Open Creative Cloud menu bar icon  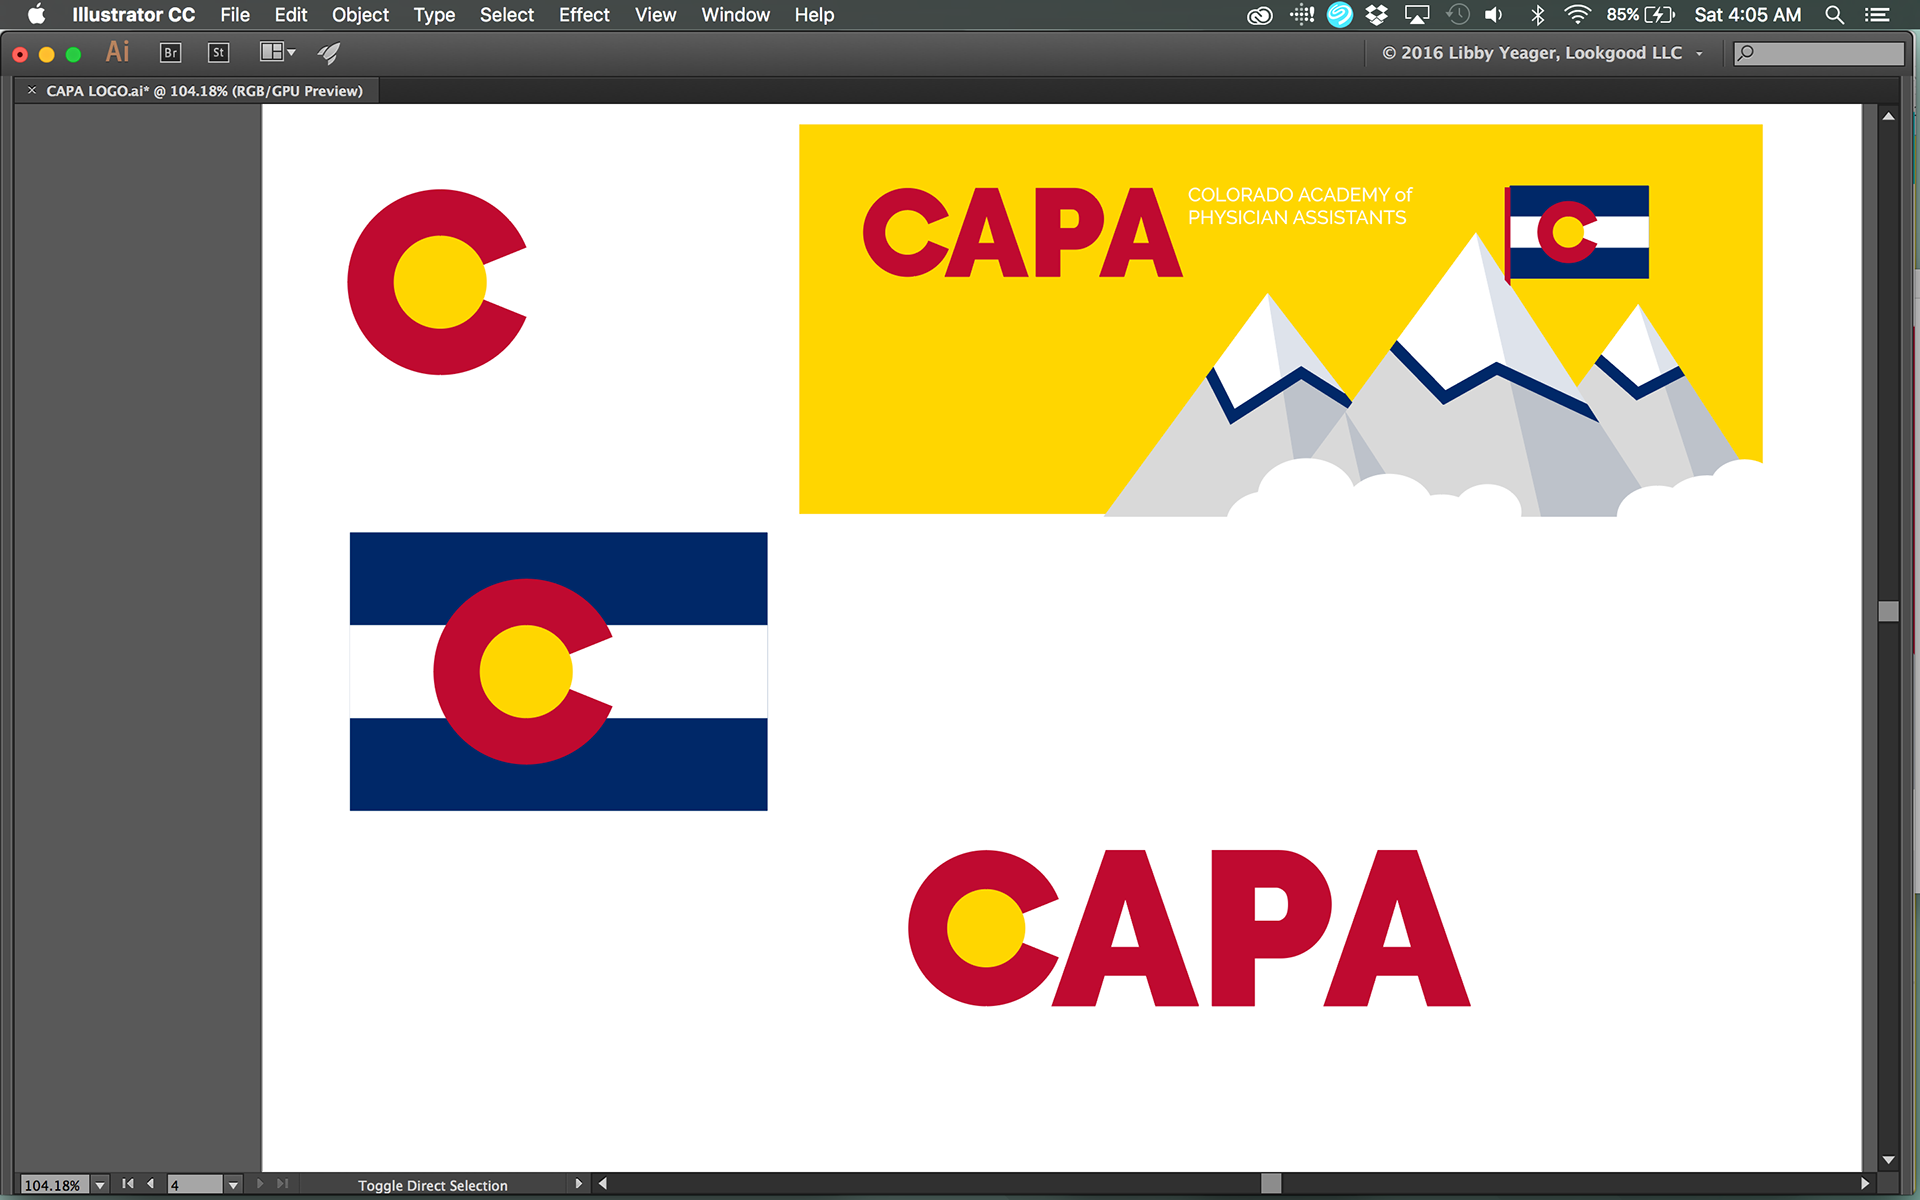point(1260,15)
